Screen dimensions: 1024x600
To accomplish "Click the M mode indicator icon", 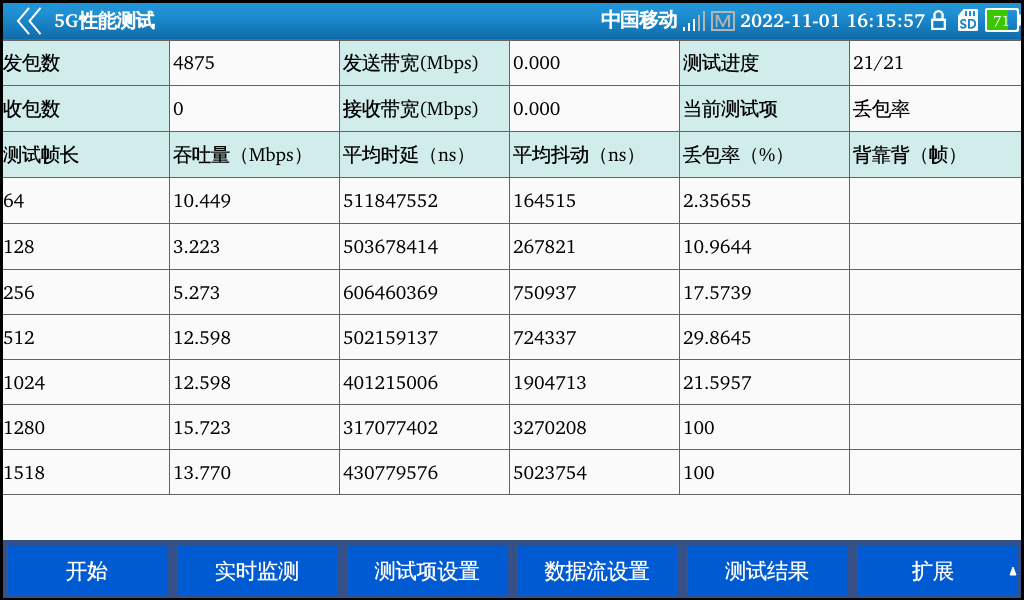I will 723,21.
